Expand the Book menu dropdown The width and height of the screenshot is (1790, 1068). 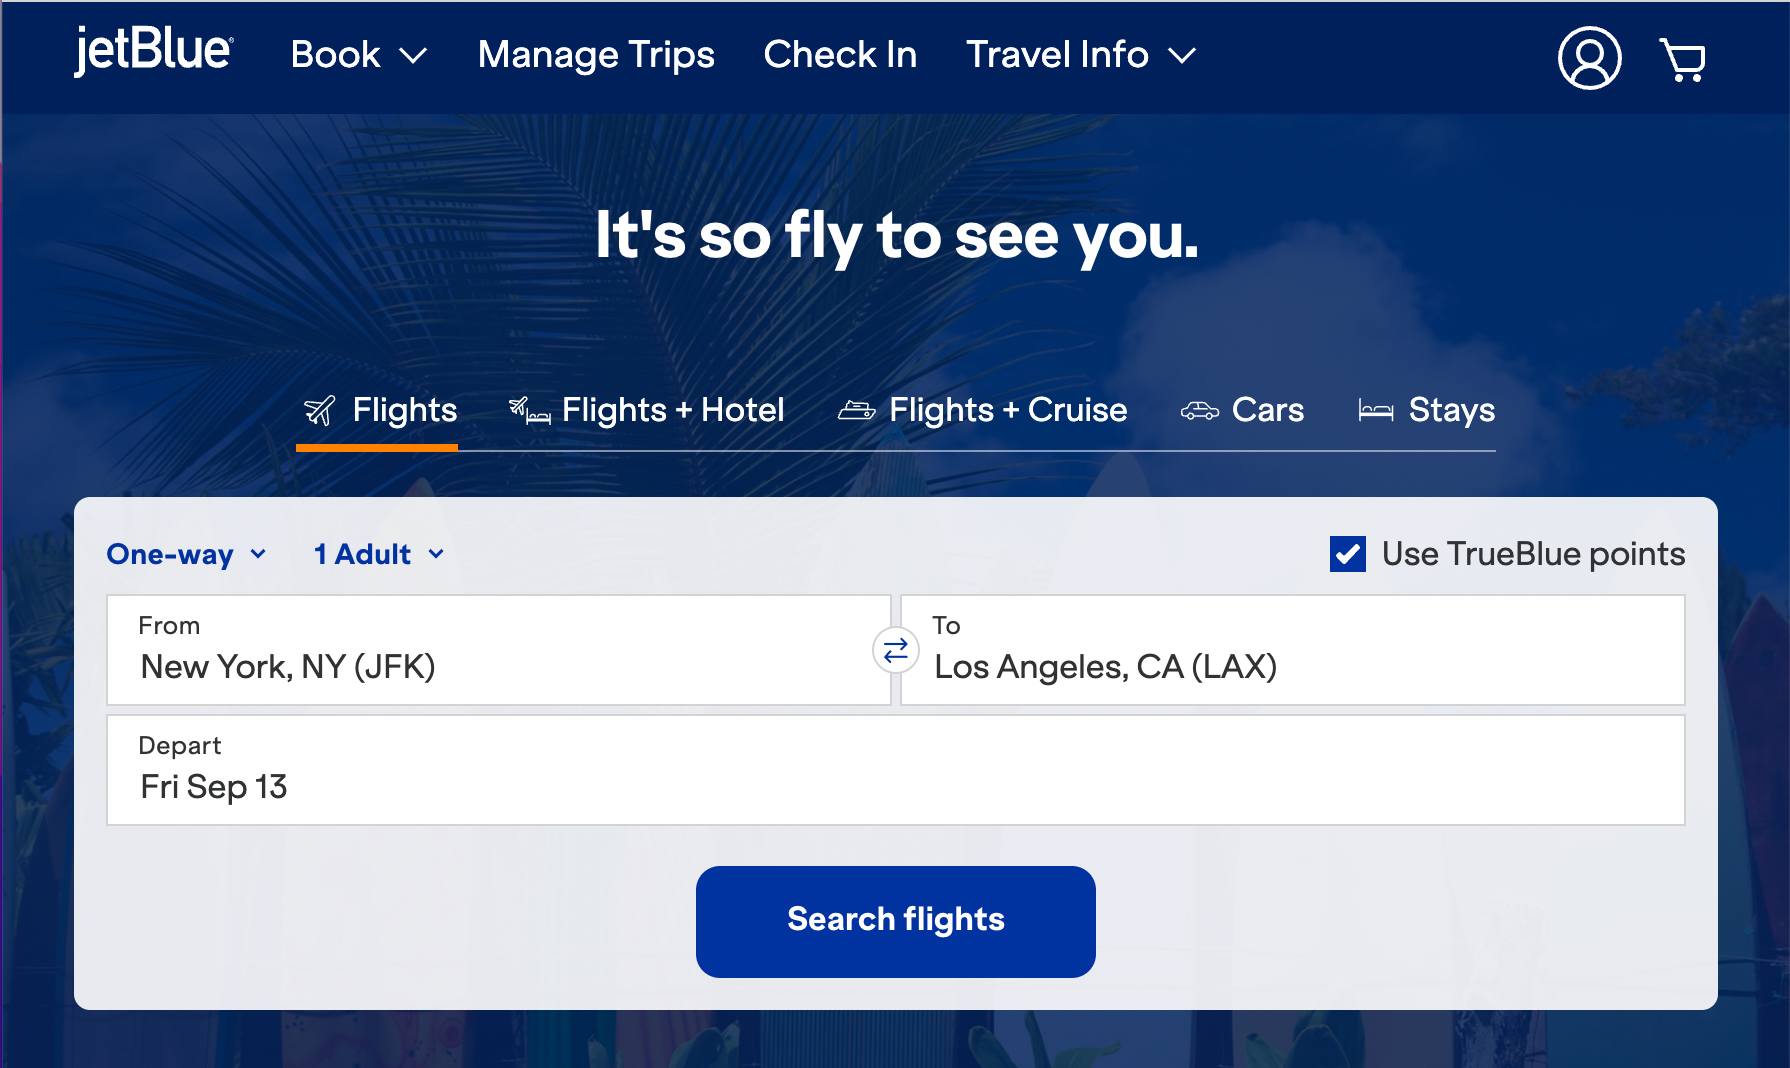tap(358, 55)
